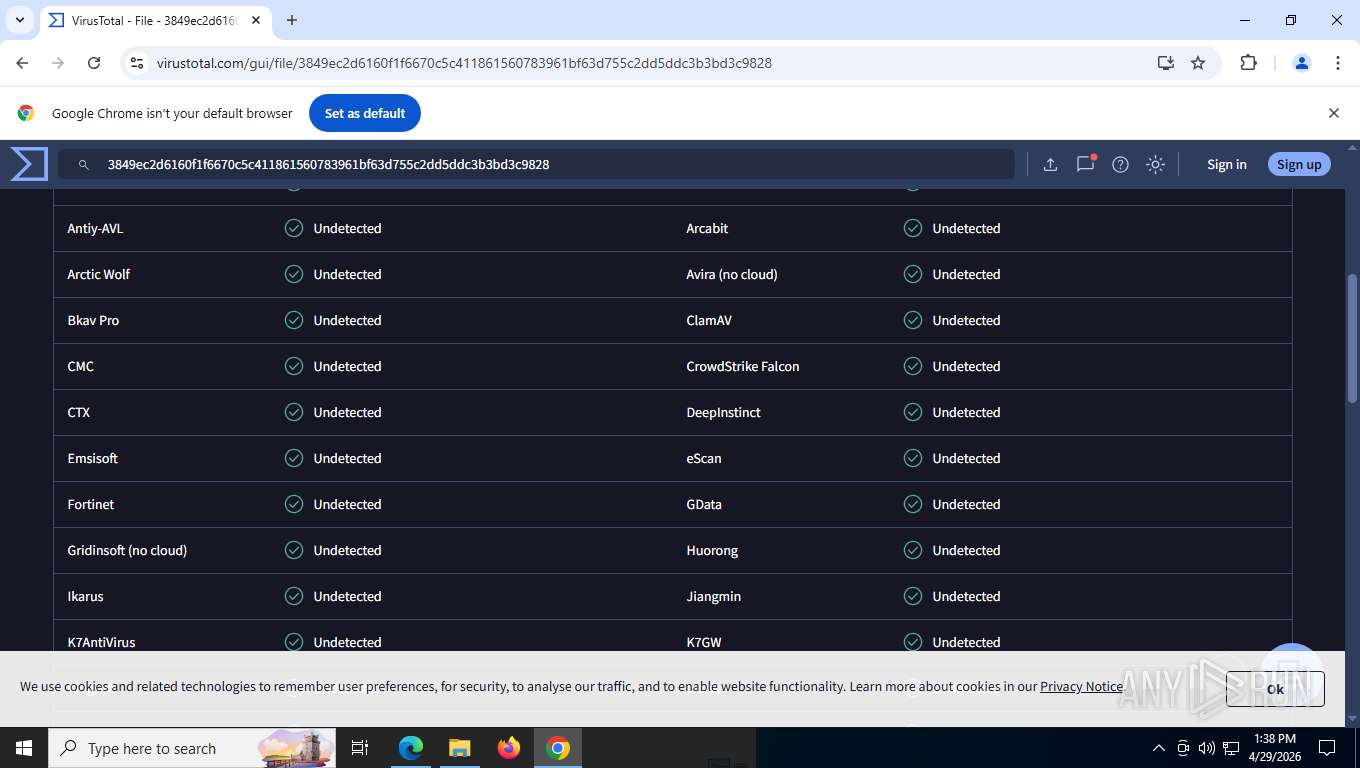
Task: Open the tab search dropdown arrow
Action: (20, 20)
